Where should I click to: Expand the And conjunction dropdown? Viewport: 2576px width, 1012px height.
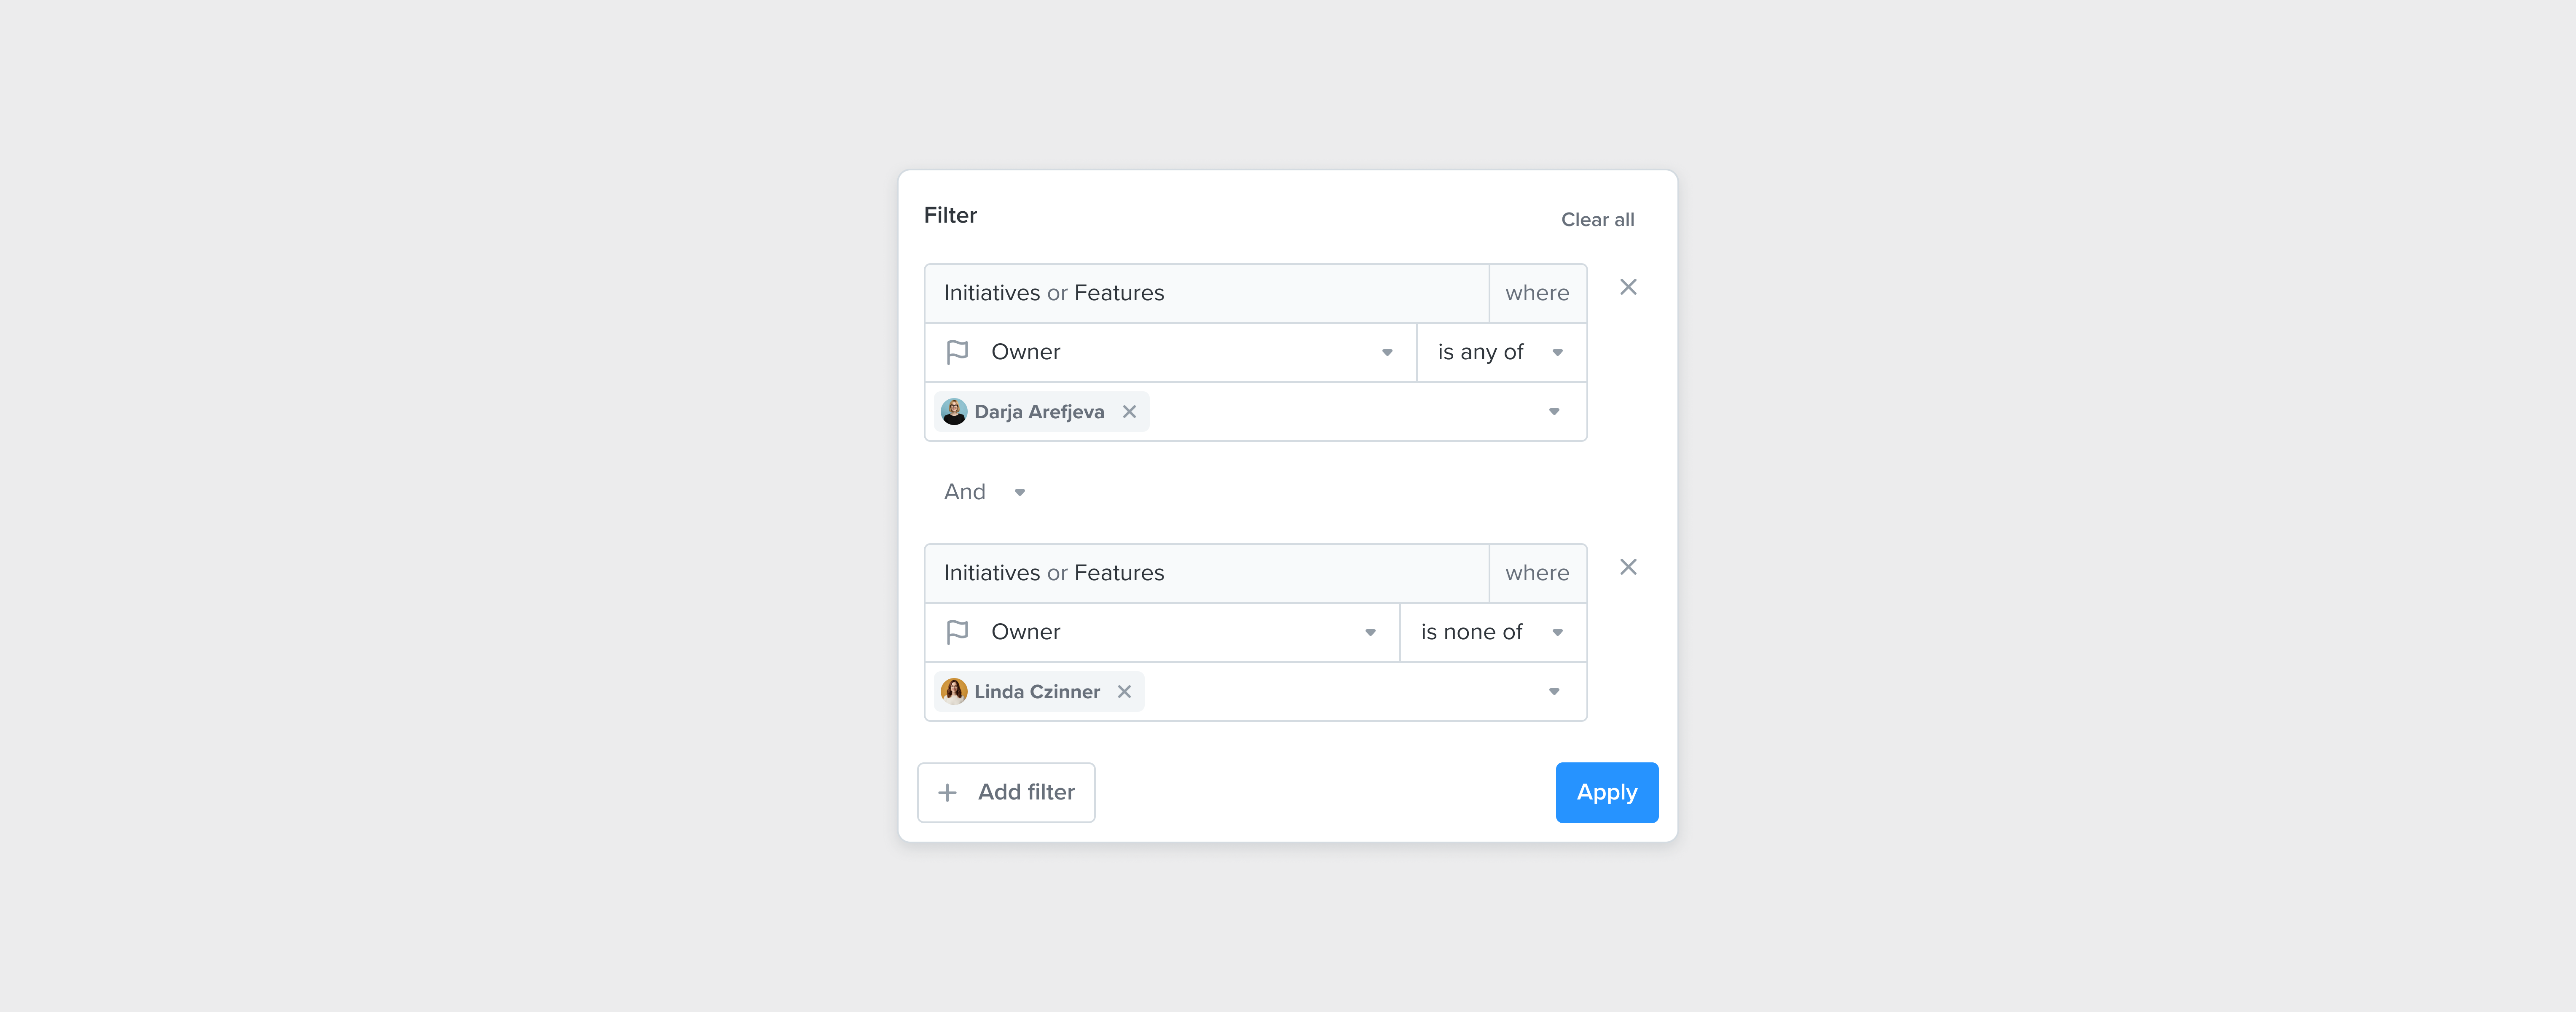pyautogui.click(x=1019, y=493)
